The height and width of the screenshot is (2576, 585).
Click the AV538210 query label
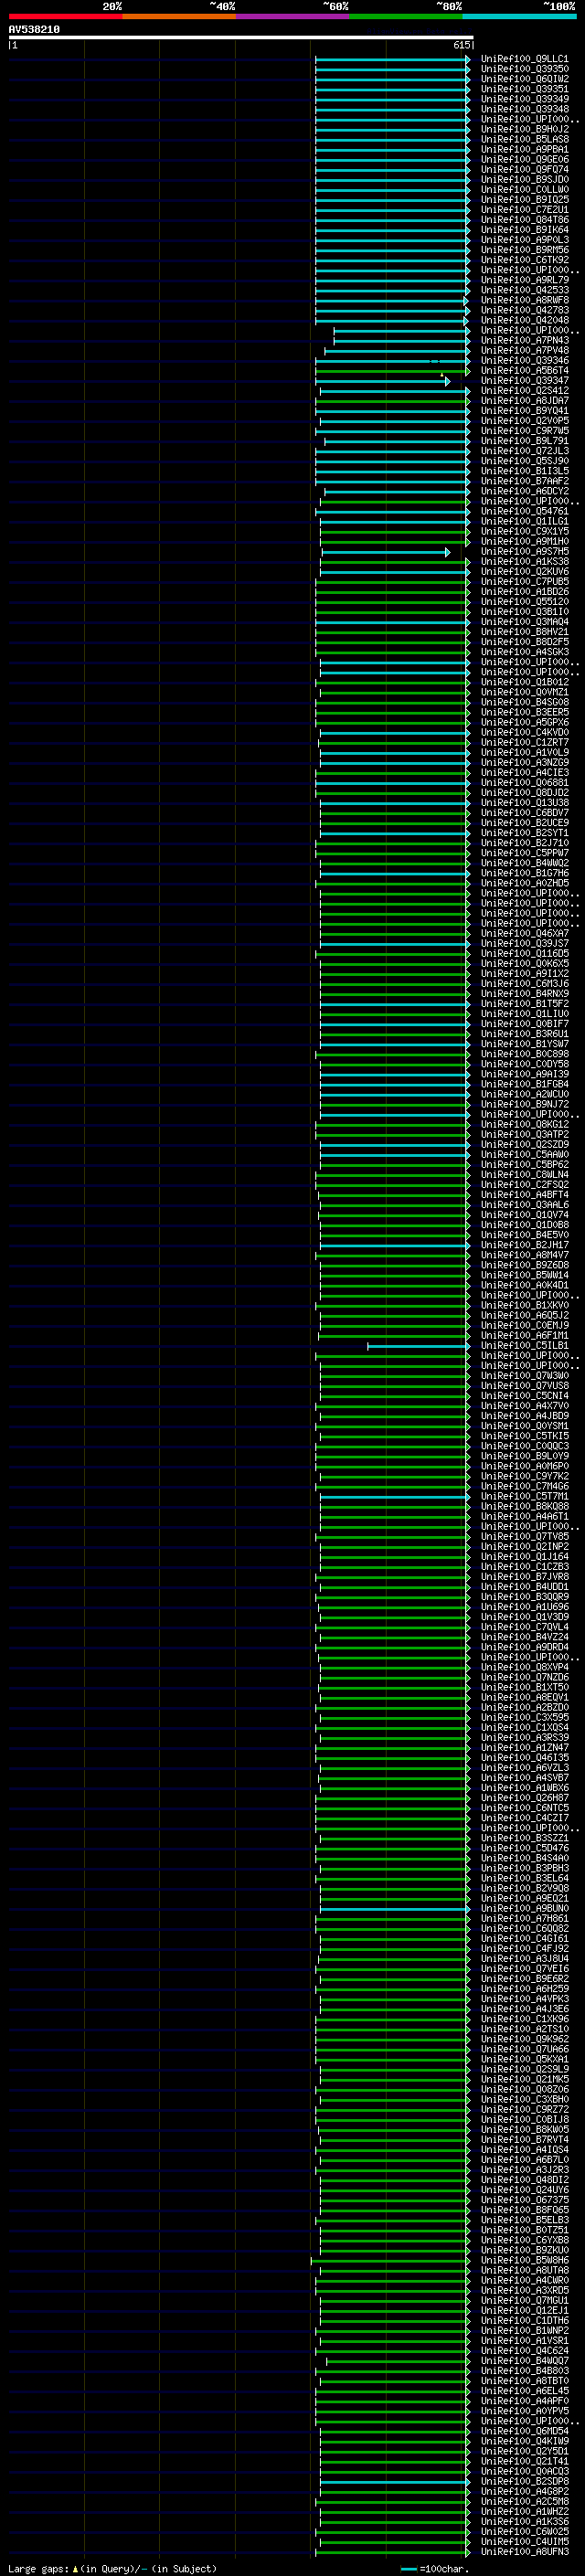(34, 30)
